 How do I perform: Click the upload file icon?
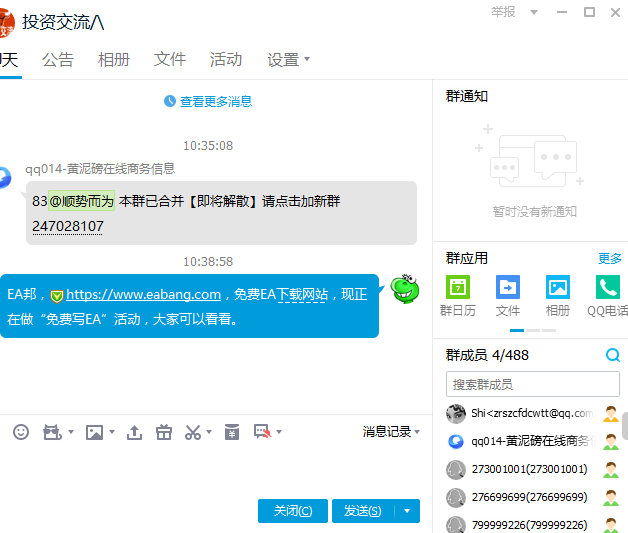[x=134, y=432]
